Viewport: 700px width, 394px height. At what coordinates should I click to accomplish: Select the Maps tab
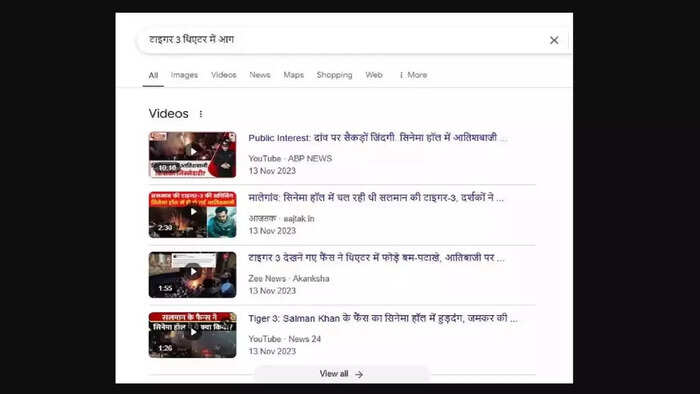pyautogui.click(x=293, y=75)
